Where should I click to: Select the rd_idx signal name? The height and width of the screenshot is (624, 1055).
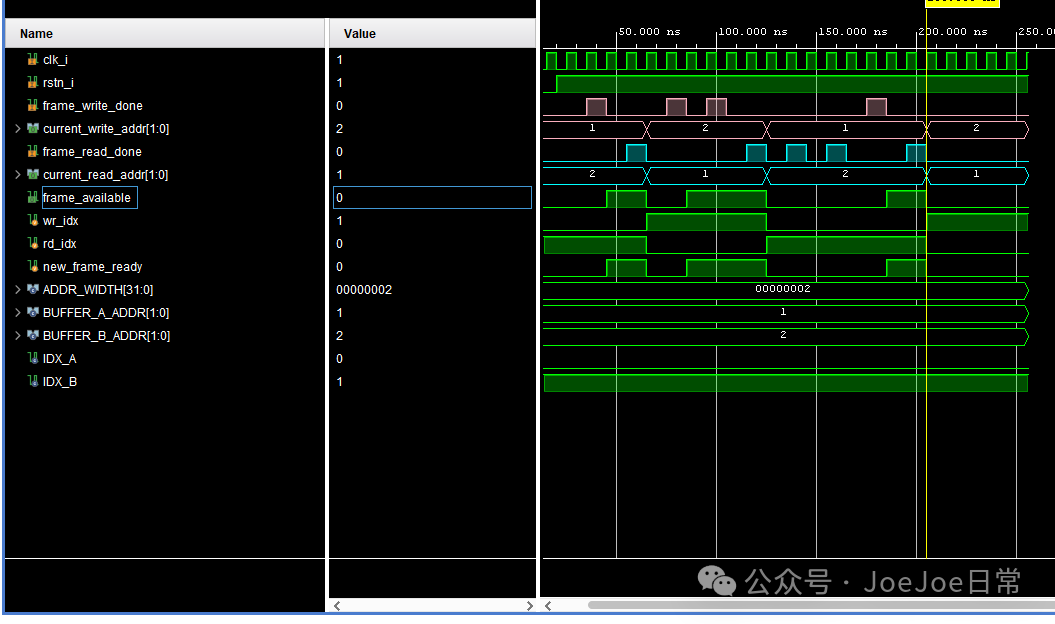click(x=59, y=244)
